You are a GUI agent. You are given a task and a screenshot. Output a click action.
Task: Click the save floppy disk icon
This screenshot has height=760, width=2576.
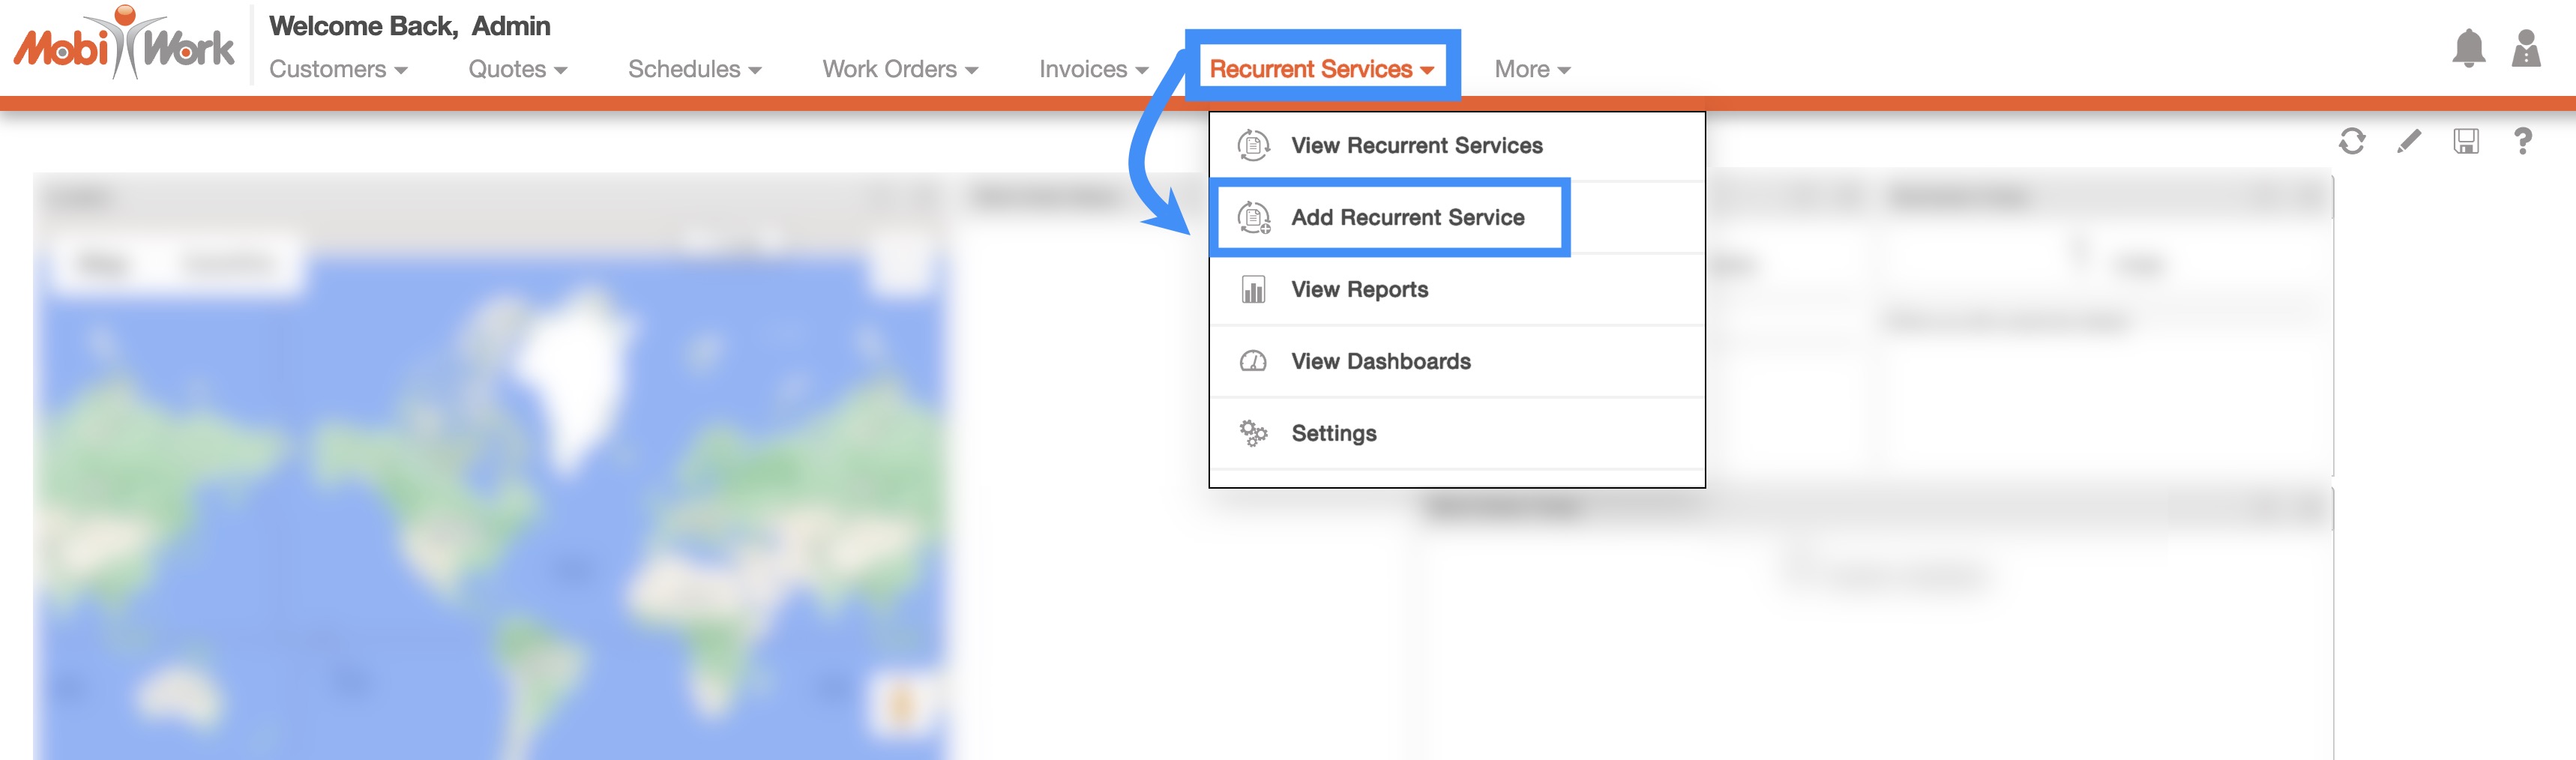click(x=2466, y=141)
